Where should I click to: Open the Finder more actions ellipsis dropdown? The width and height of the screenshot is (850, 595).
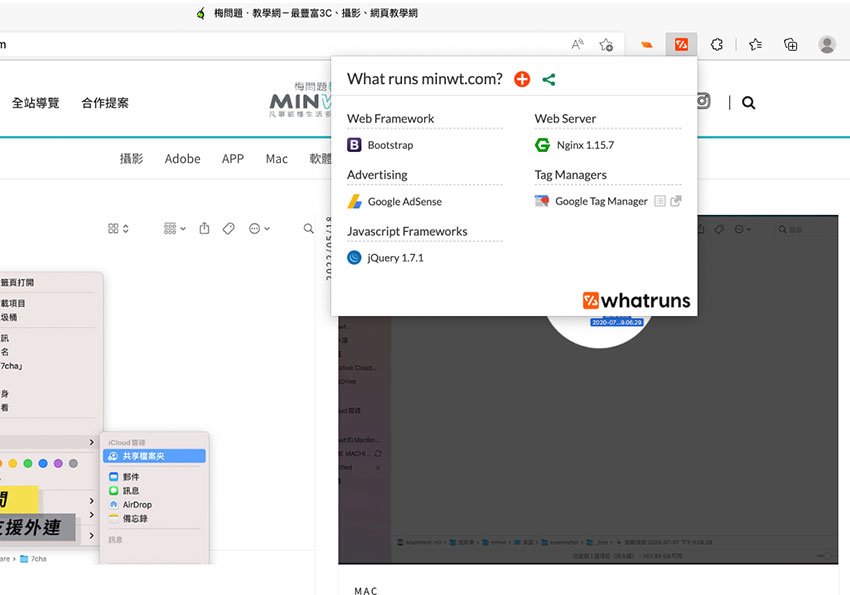[259, 229]
